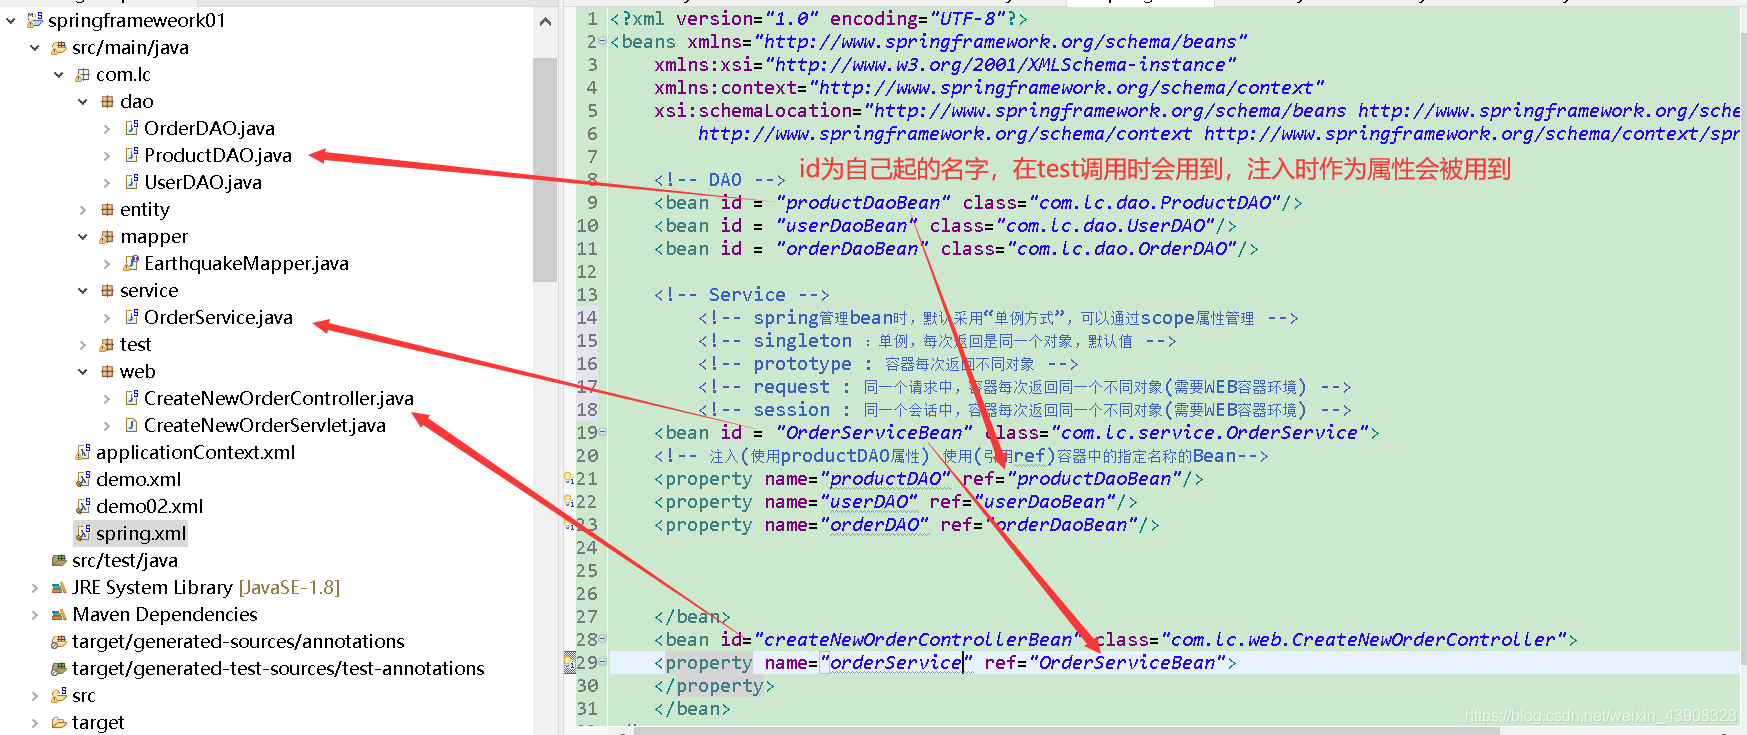
Task: Expand OrderDAO.java file node
Action: tap(107, 128)
